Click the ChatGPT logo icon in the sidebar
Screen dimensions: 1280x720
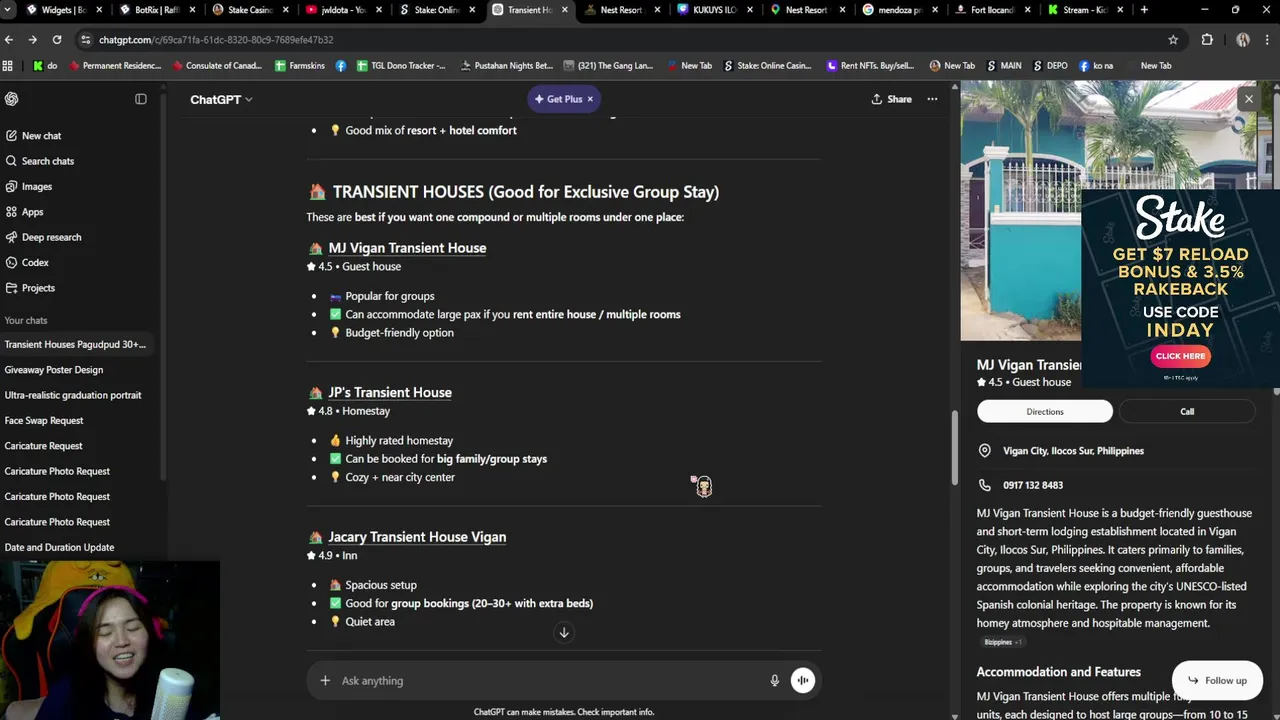(12, 99)
